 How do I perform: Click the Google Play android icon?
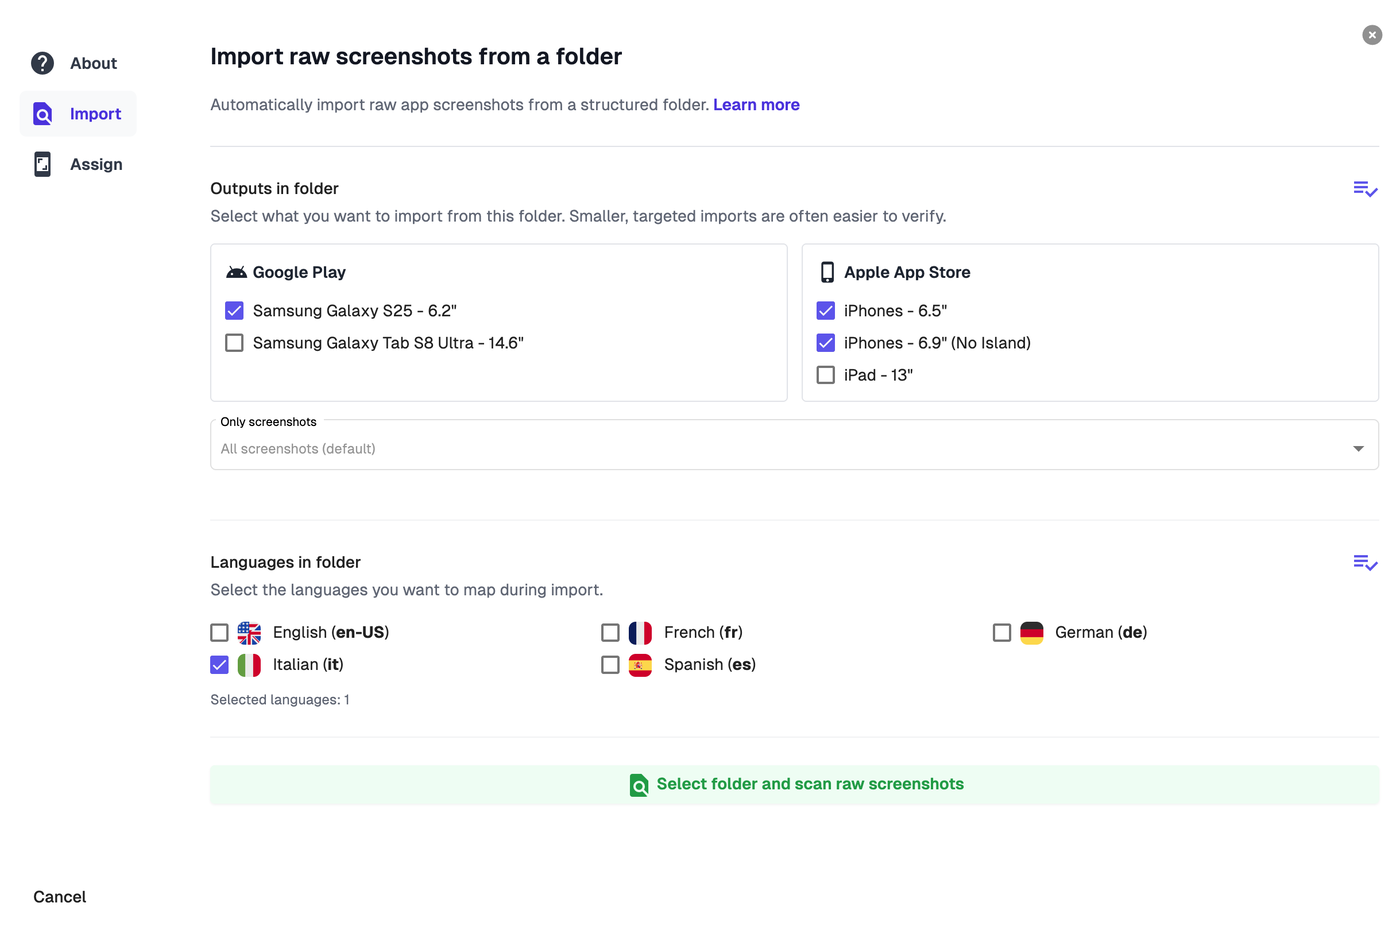236,272
